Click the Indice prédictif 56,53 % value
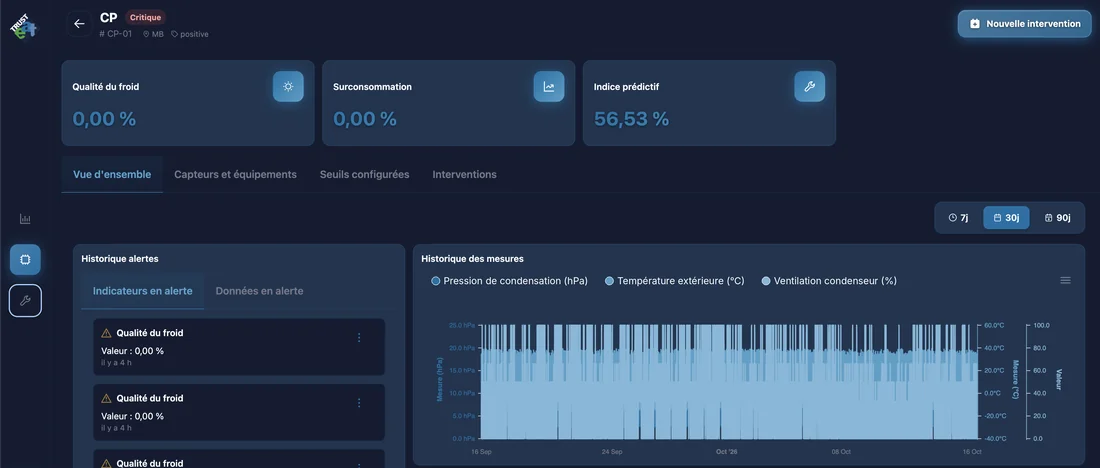 [x=631, y=119]
